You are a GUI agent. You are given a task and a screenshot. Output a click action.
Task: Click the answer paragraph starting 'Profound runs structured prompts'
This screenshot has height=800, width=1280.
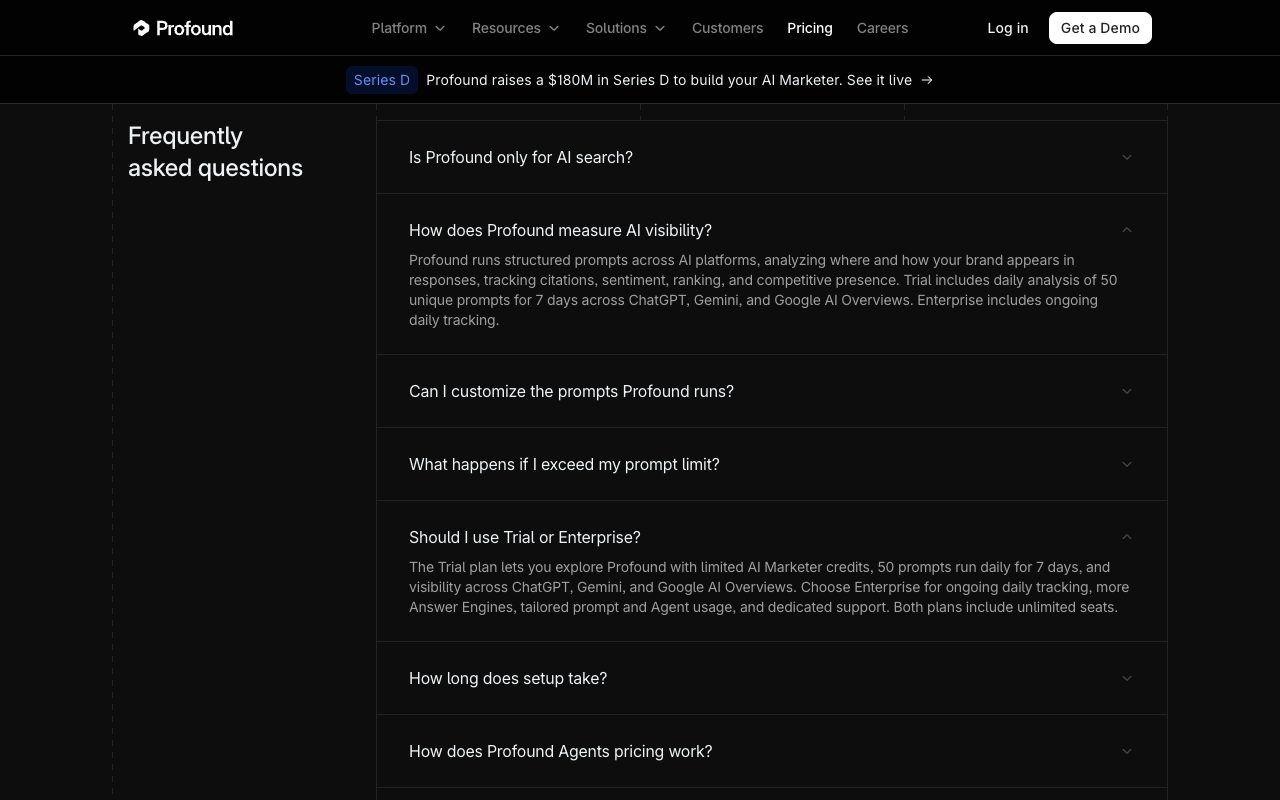click(x=763, y=290)
